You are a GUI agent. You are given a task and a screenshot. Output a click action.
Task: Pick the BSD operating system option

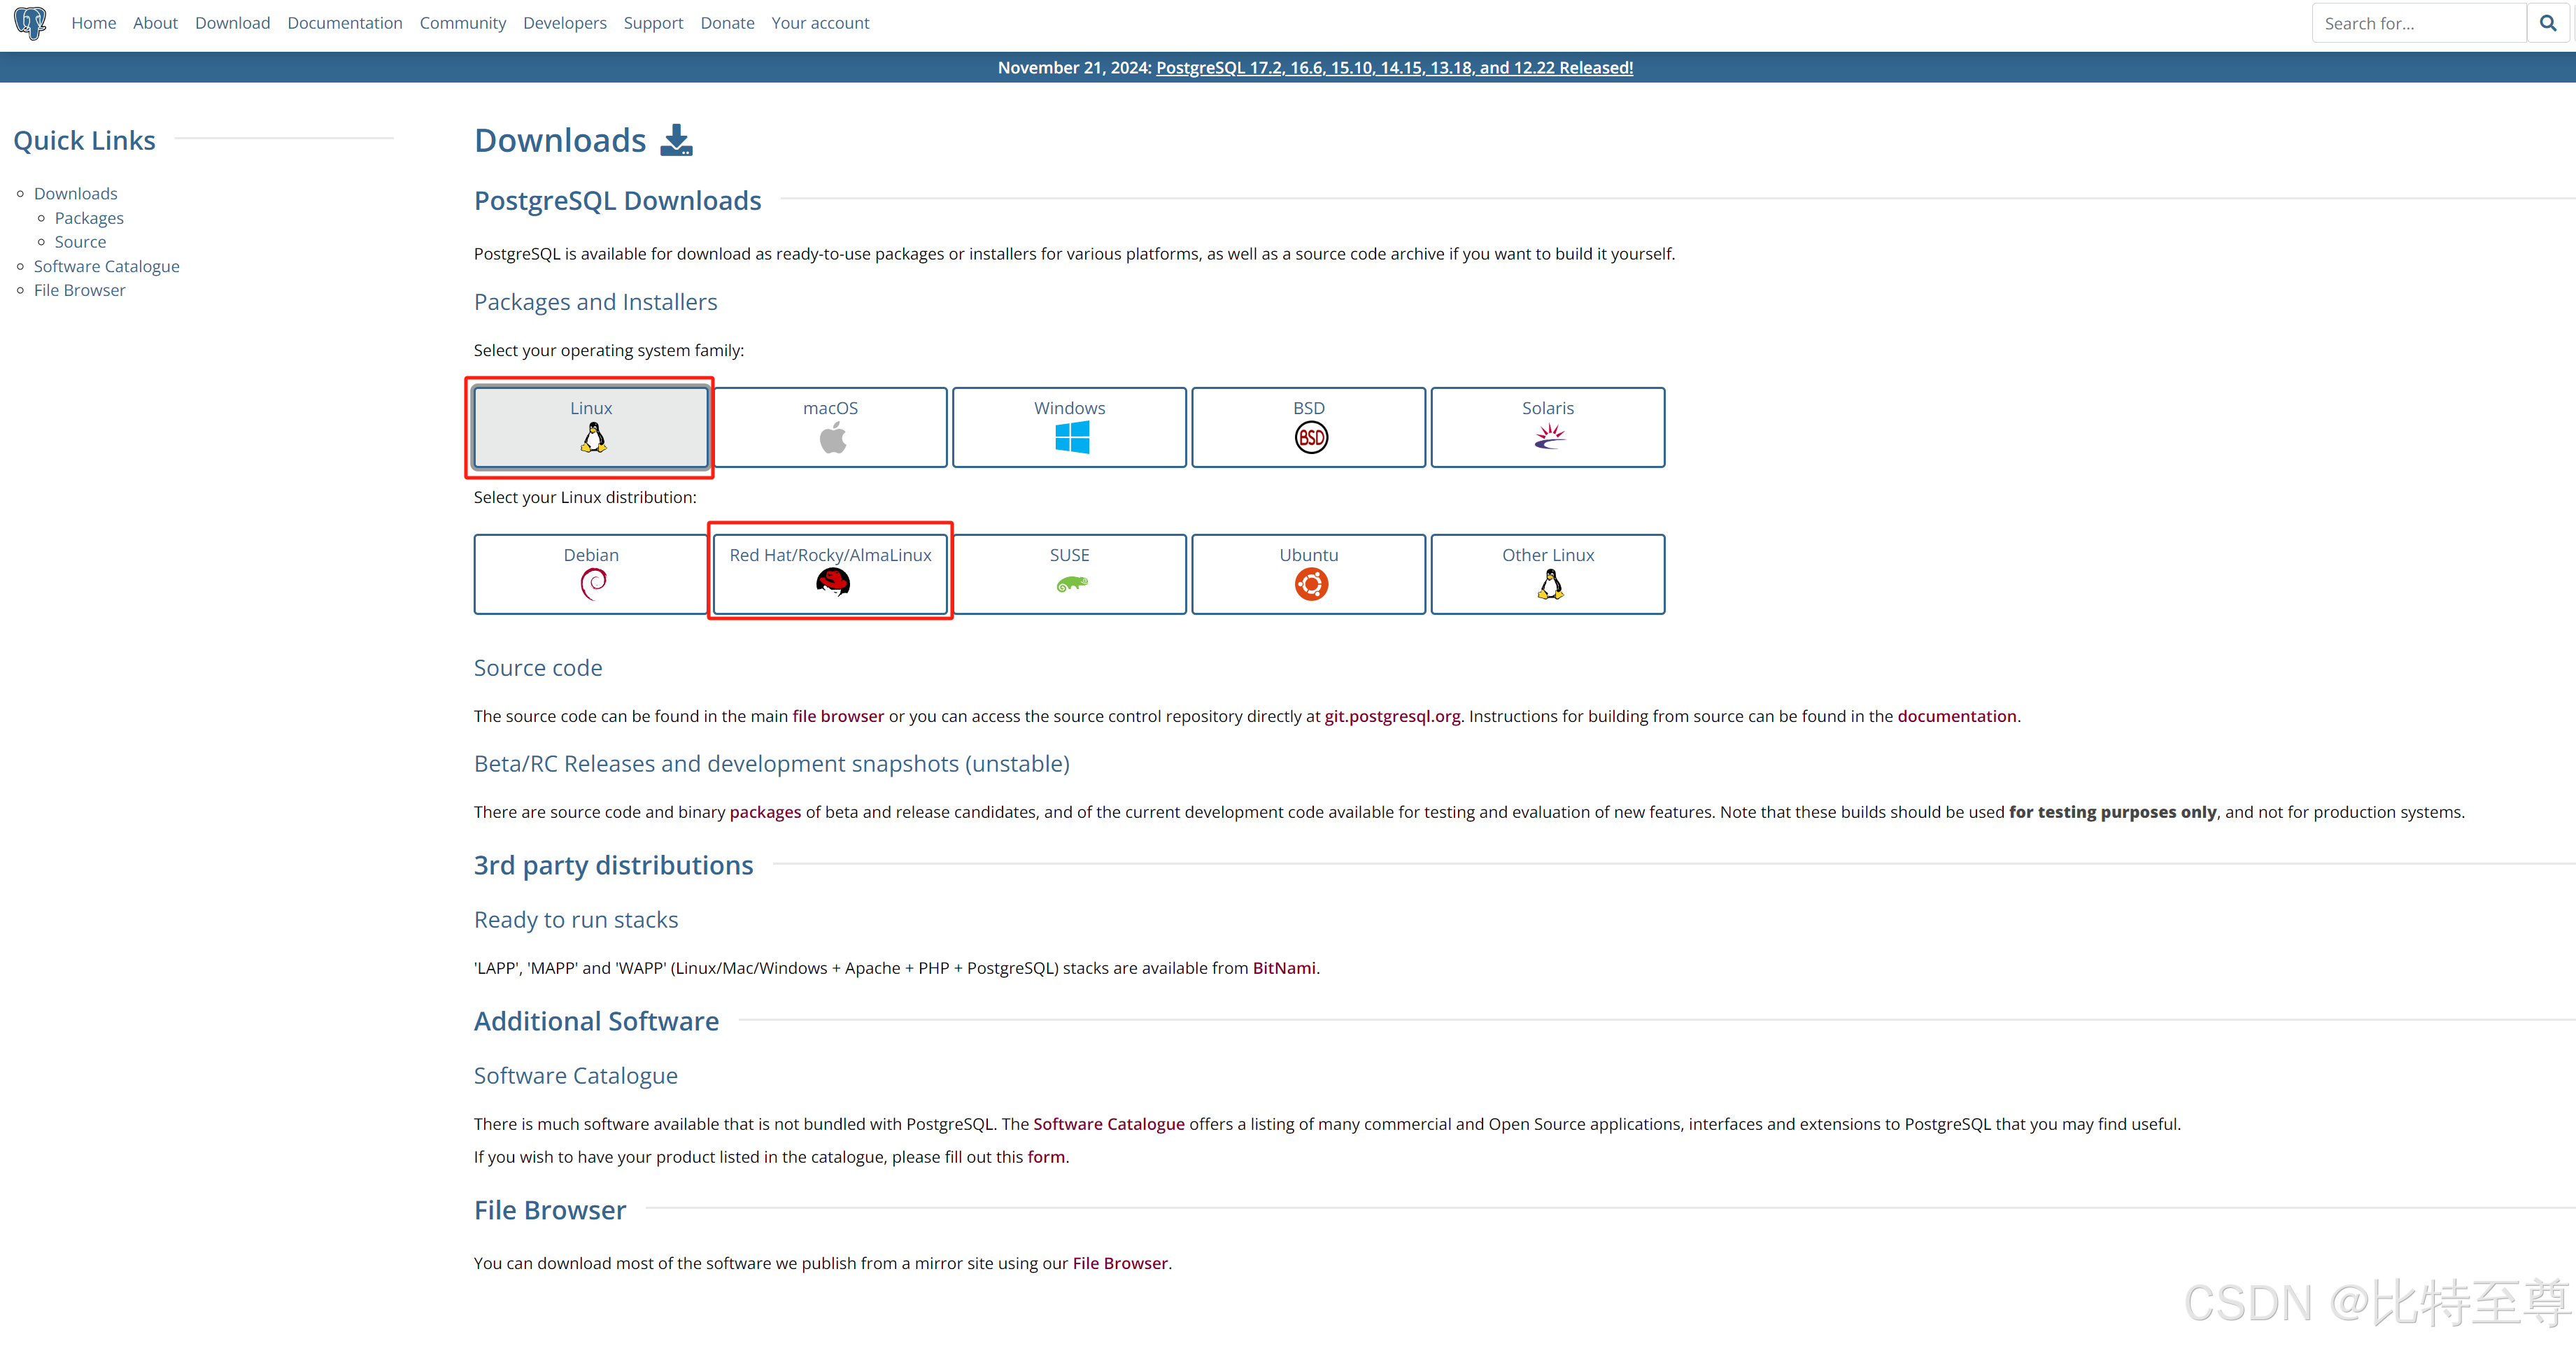point(1308,427)
